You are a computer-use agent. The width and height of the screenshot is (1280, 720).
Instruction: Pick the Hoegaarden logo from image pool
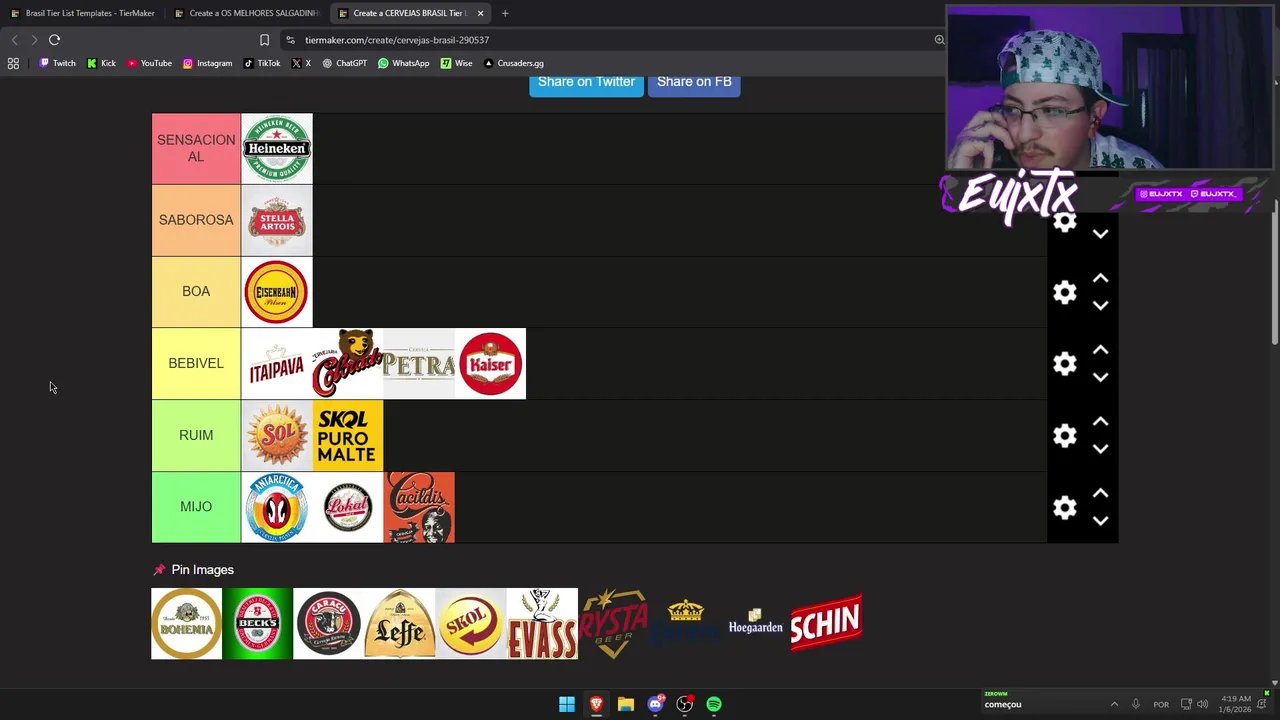[x=756, y=624]
